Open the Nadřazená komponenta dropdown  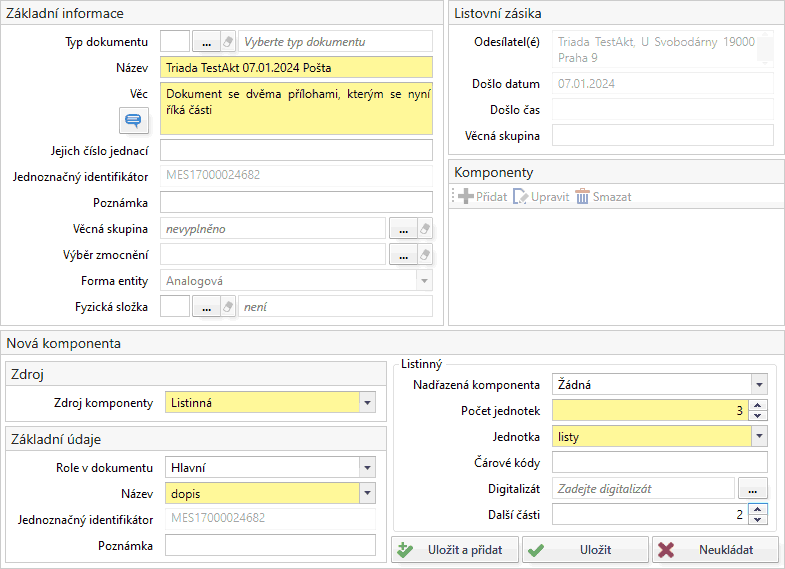(x=759, y=385)
